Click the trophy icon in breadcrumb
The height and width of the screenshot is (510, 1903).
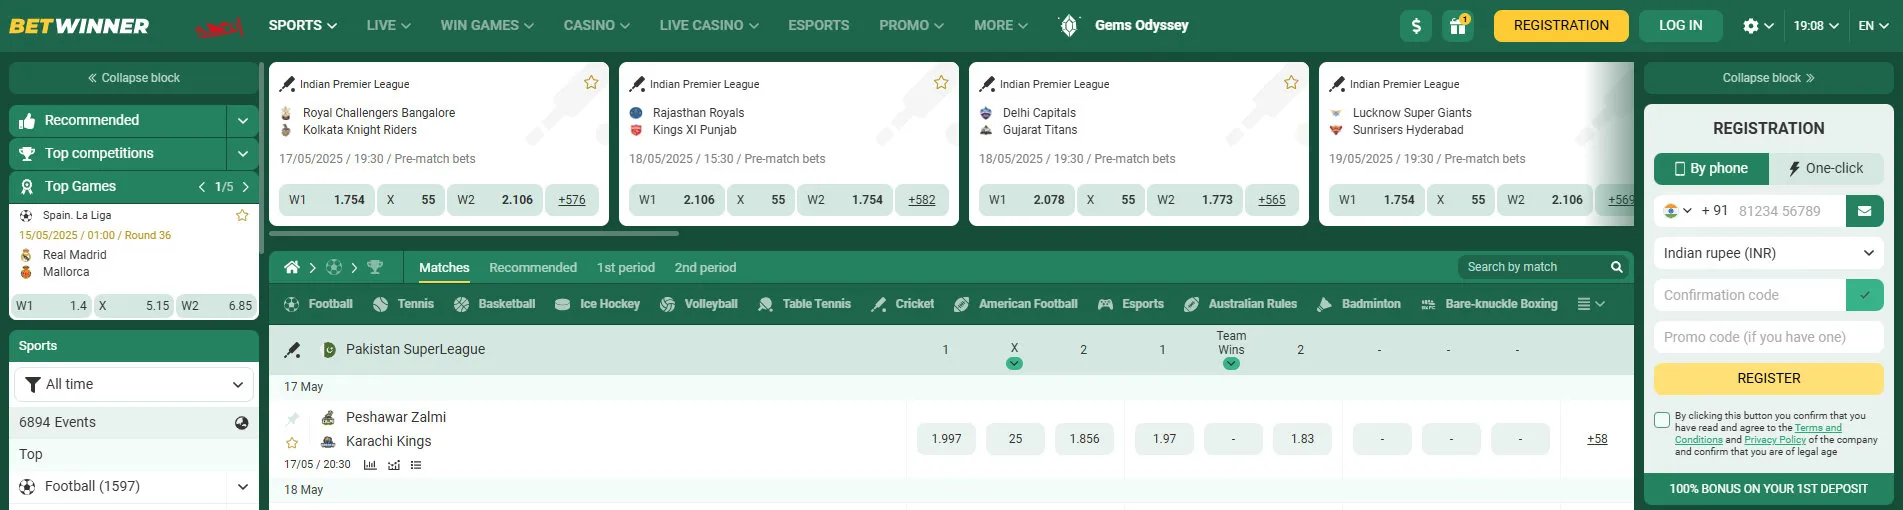[375, 267]
